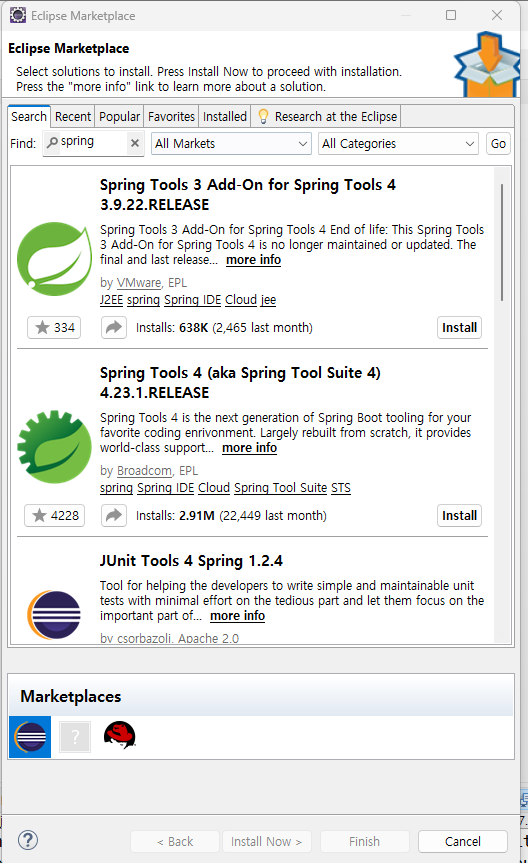
Task: Click the JUnit Tools 4 Spring Eclipse logo
Action: (x=54, y=614)
